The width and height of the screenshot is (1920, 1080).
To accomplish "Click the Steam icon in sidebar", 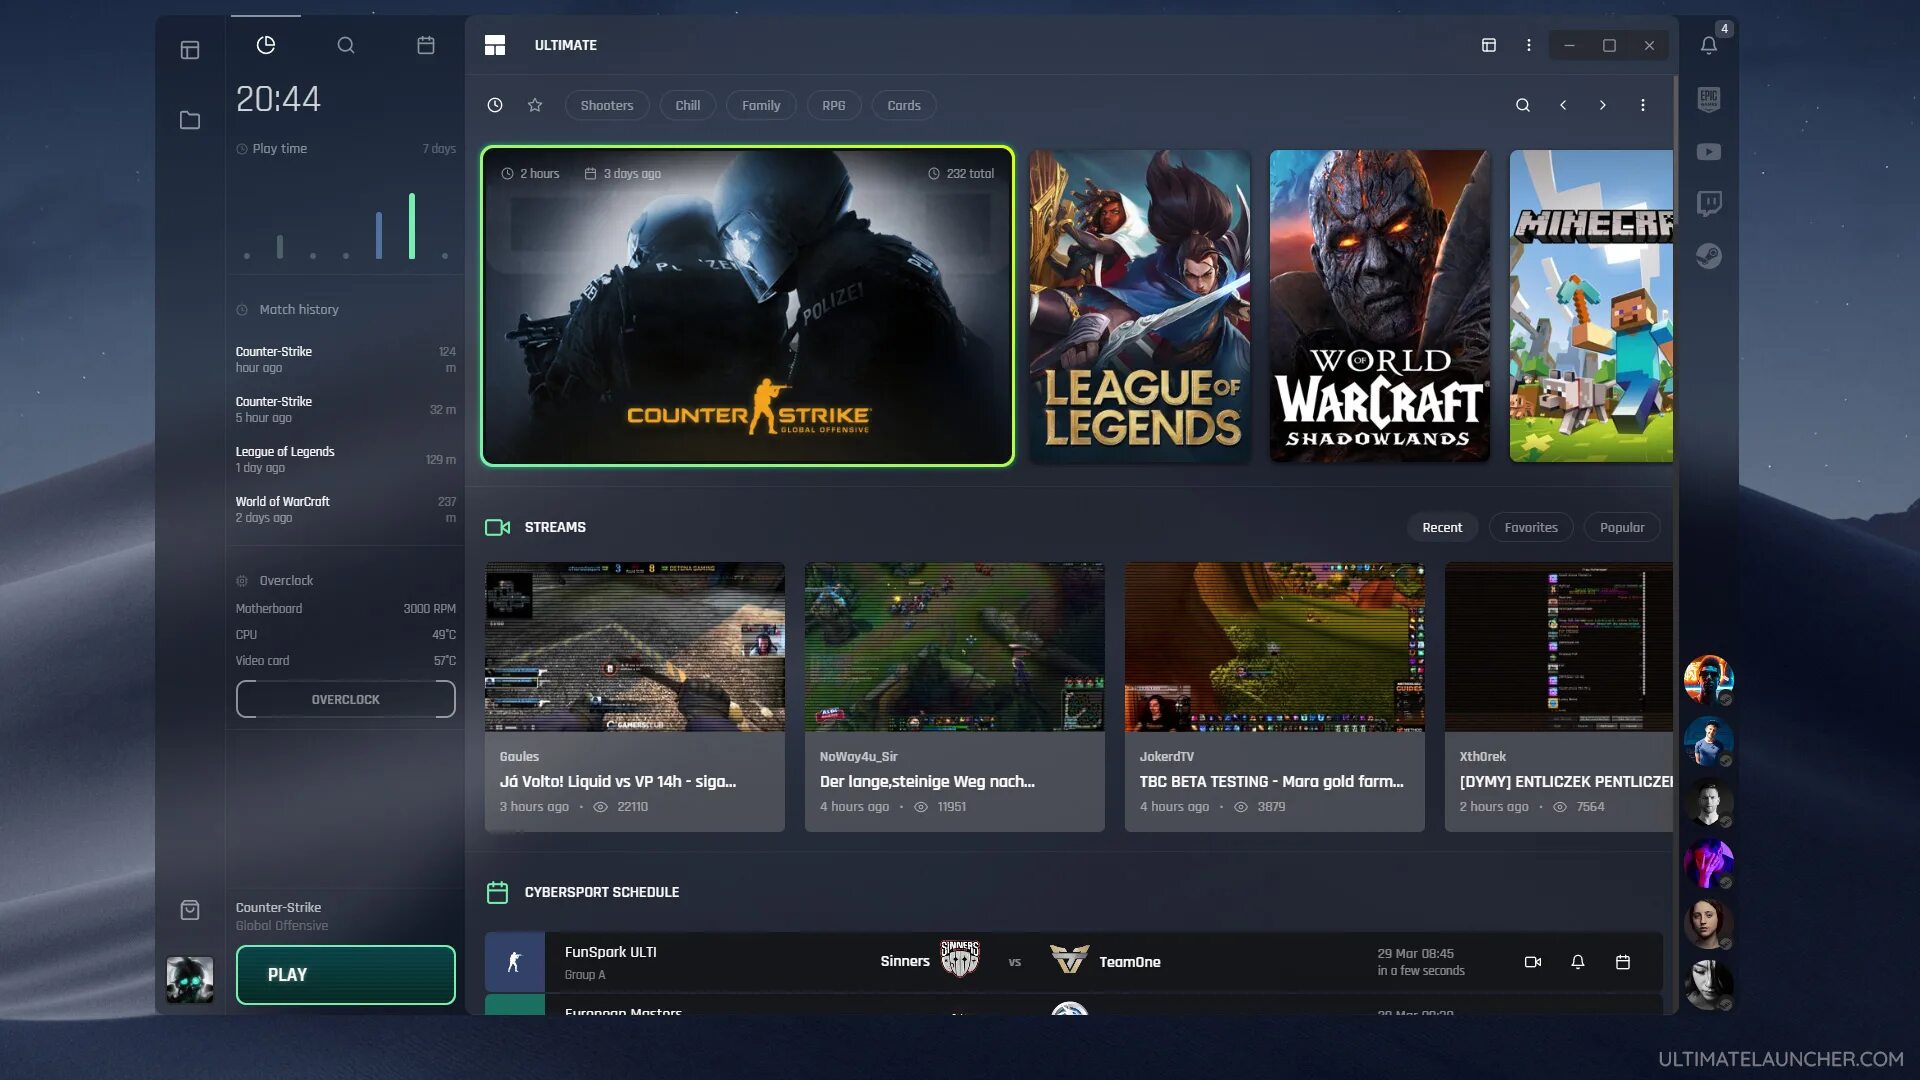I will 1708,256.
